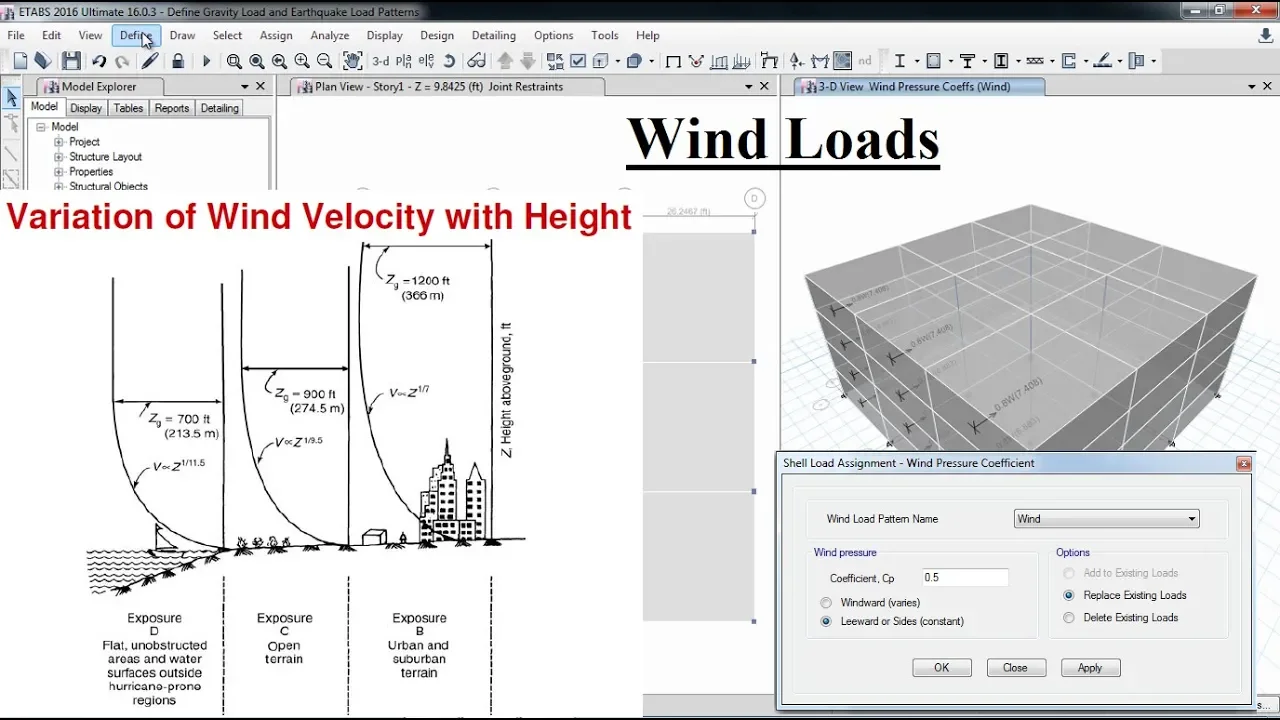This screenshot has height=720, width=1280.
Task: Click the download arrow icon at top right
Action: click(x=1265, y=36)
